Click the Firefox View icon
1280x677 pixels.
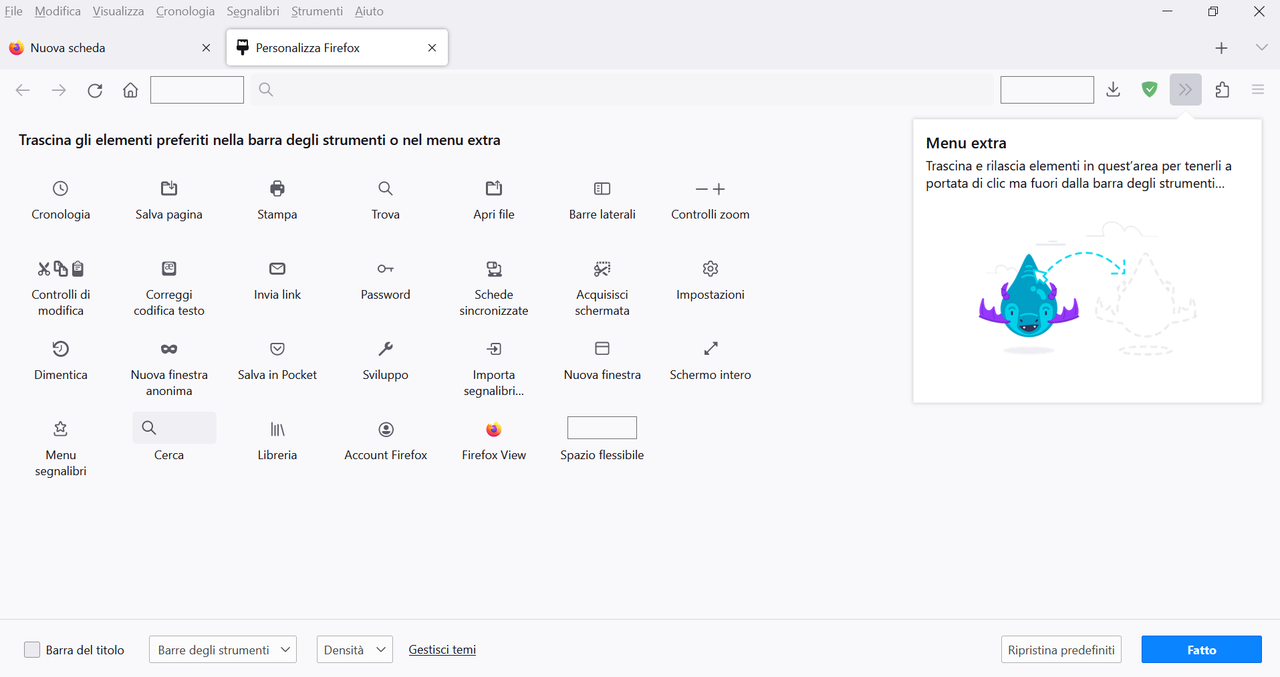click(494, 428)
